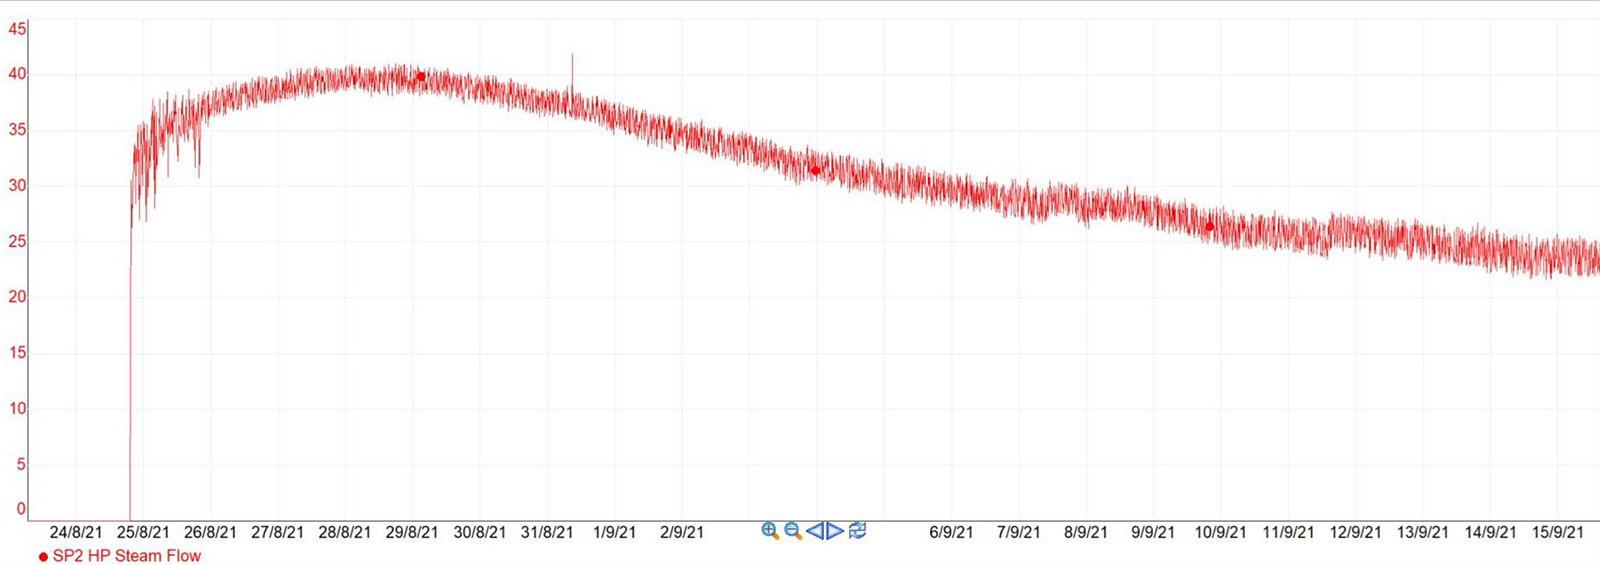
Task: Click the 0 value on the y-axis
Action: click(x=21, y=509)
